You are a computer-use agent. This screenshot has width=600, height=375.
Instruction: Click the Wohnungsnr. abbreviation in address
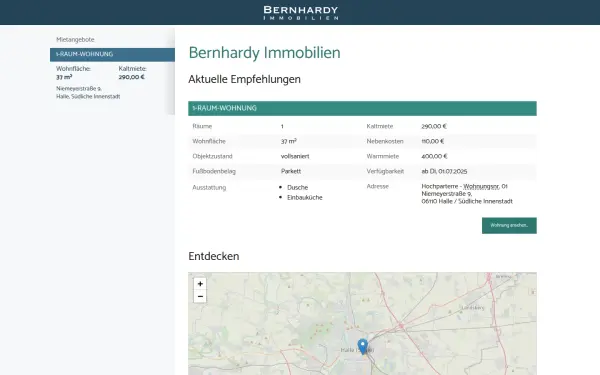click(481, 186)
